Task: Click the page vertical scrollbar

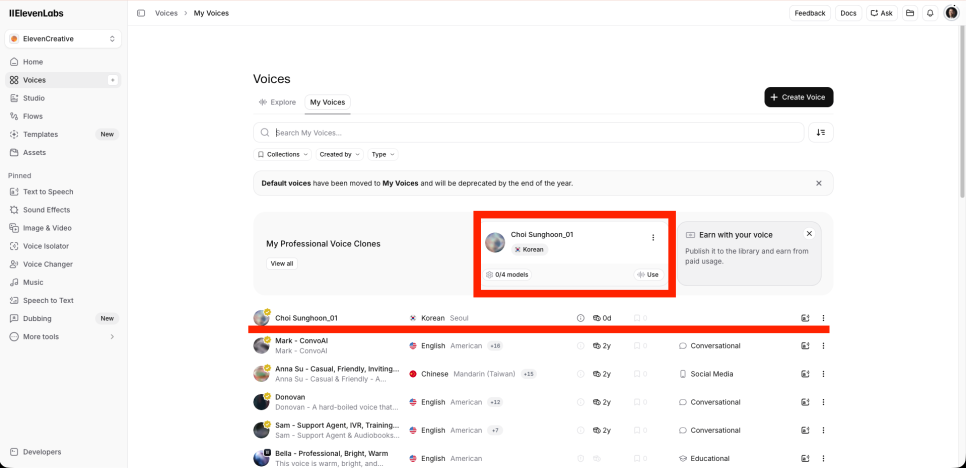Action: click(962, 111)
